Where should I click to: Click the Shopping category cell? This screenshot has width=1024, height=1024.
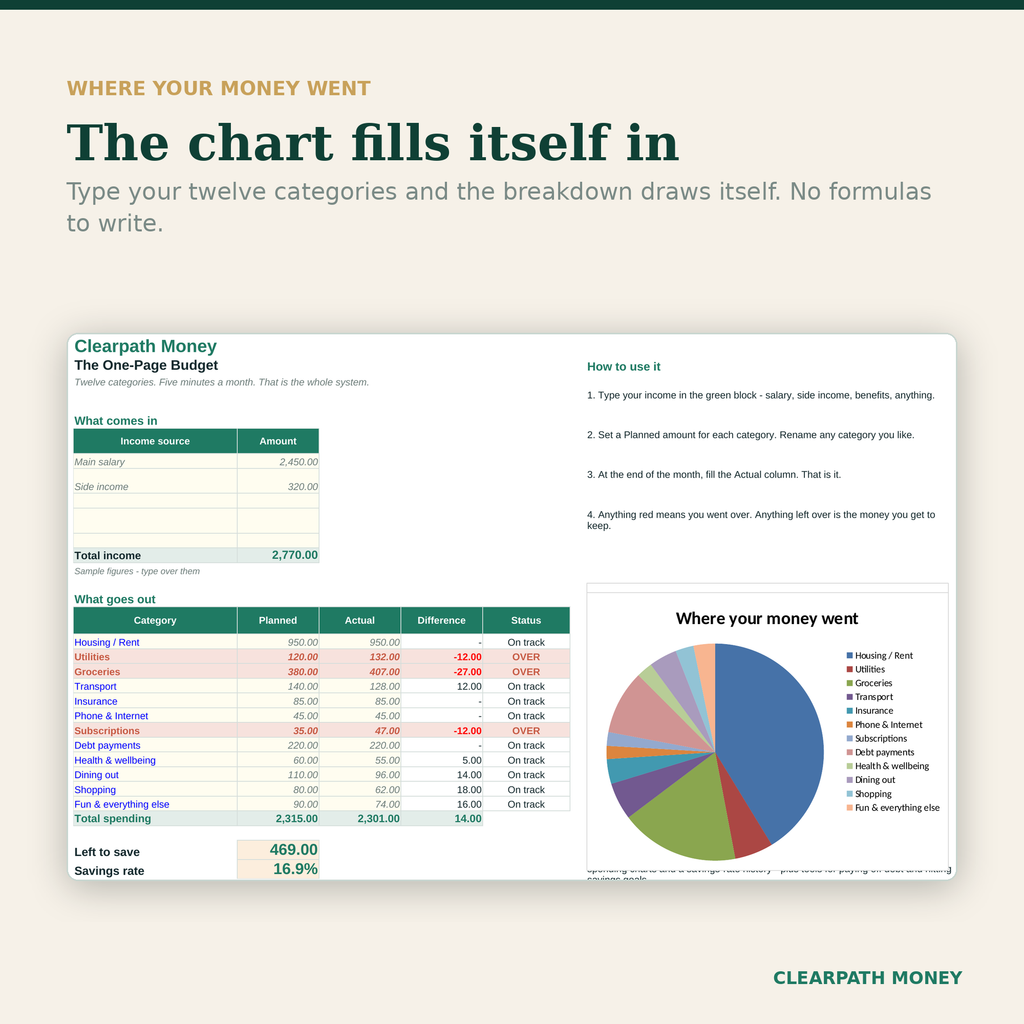[x=155, y=790]
